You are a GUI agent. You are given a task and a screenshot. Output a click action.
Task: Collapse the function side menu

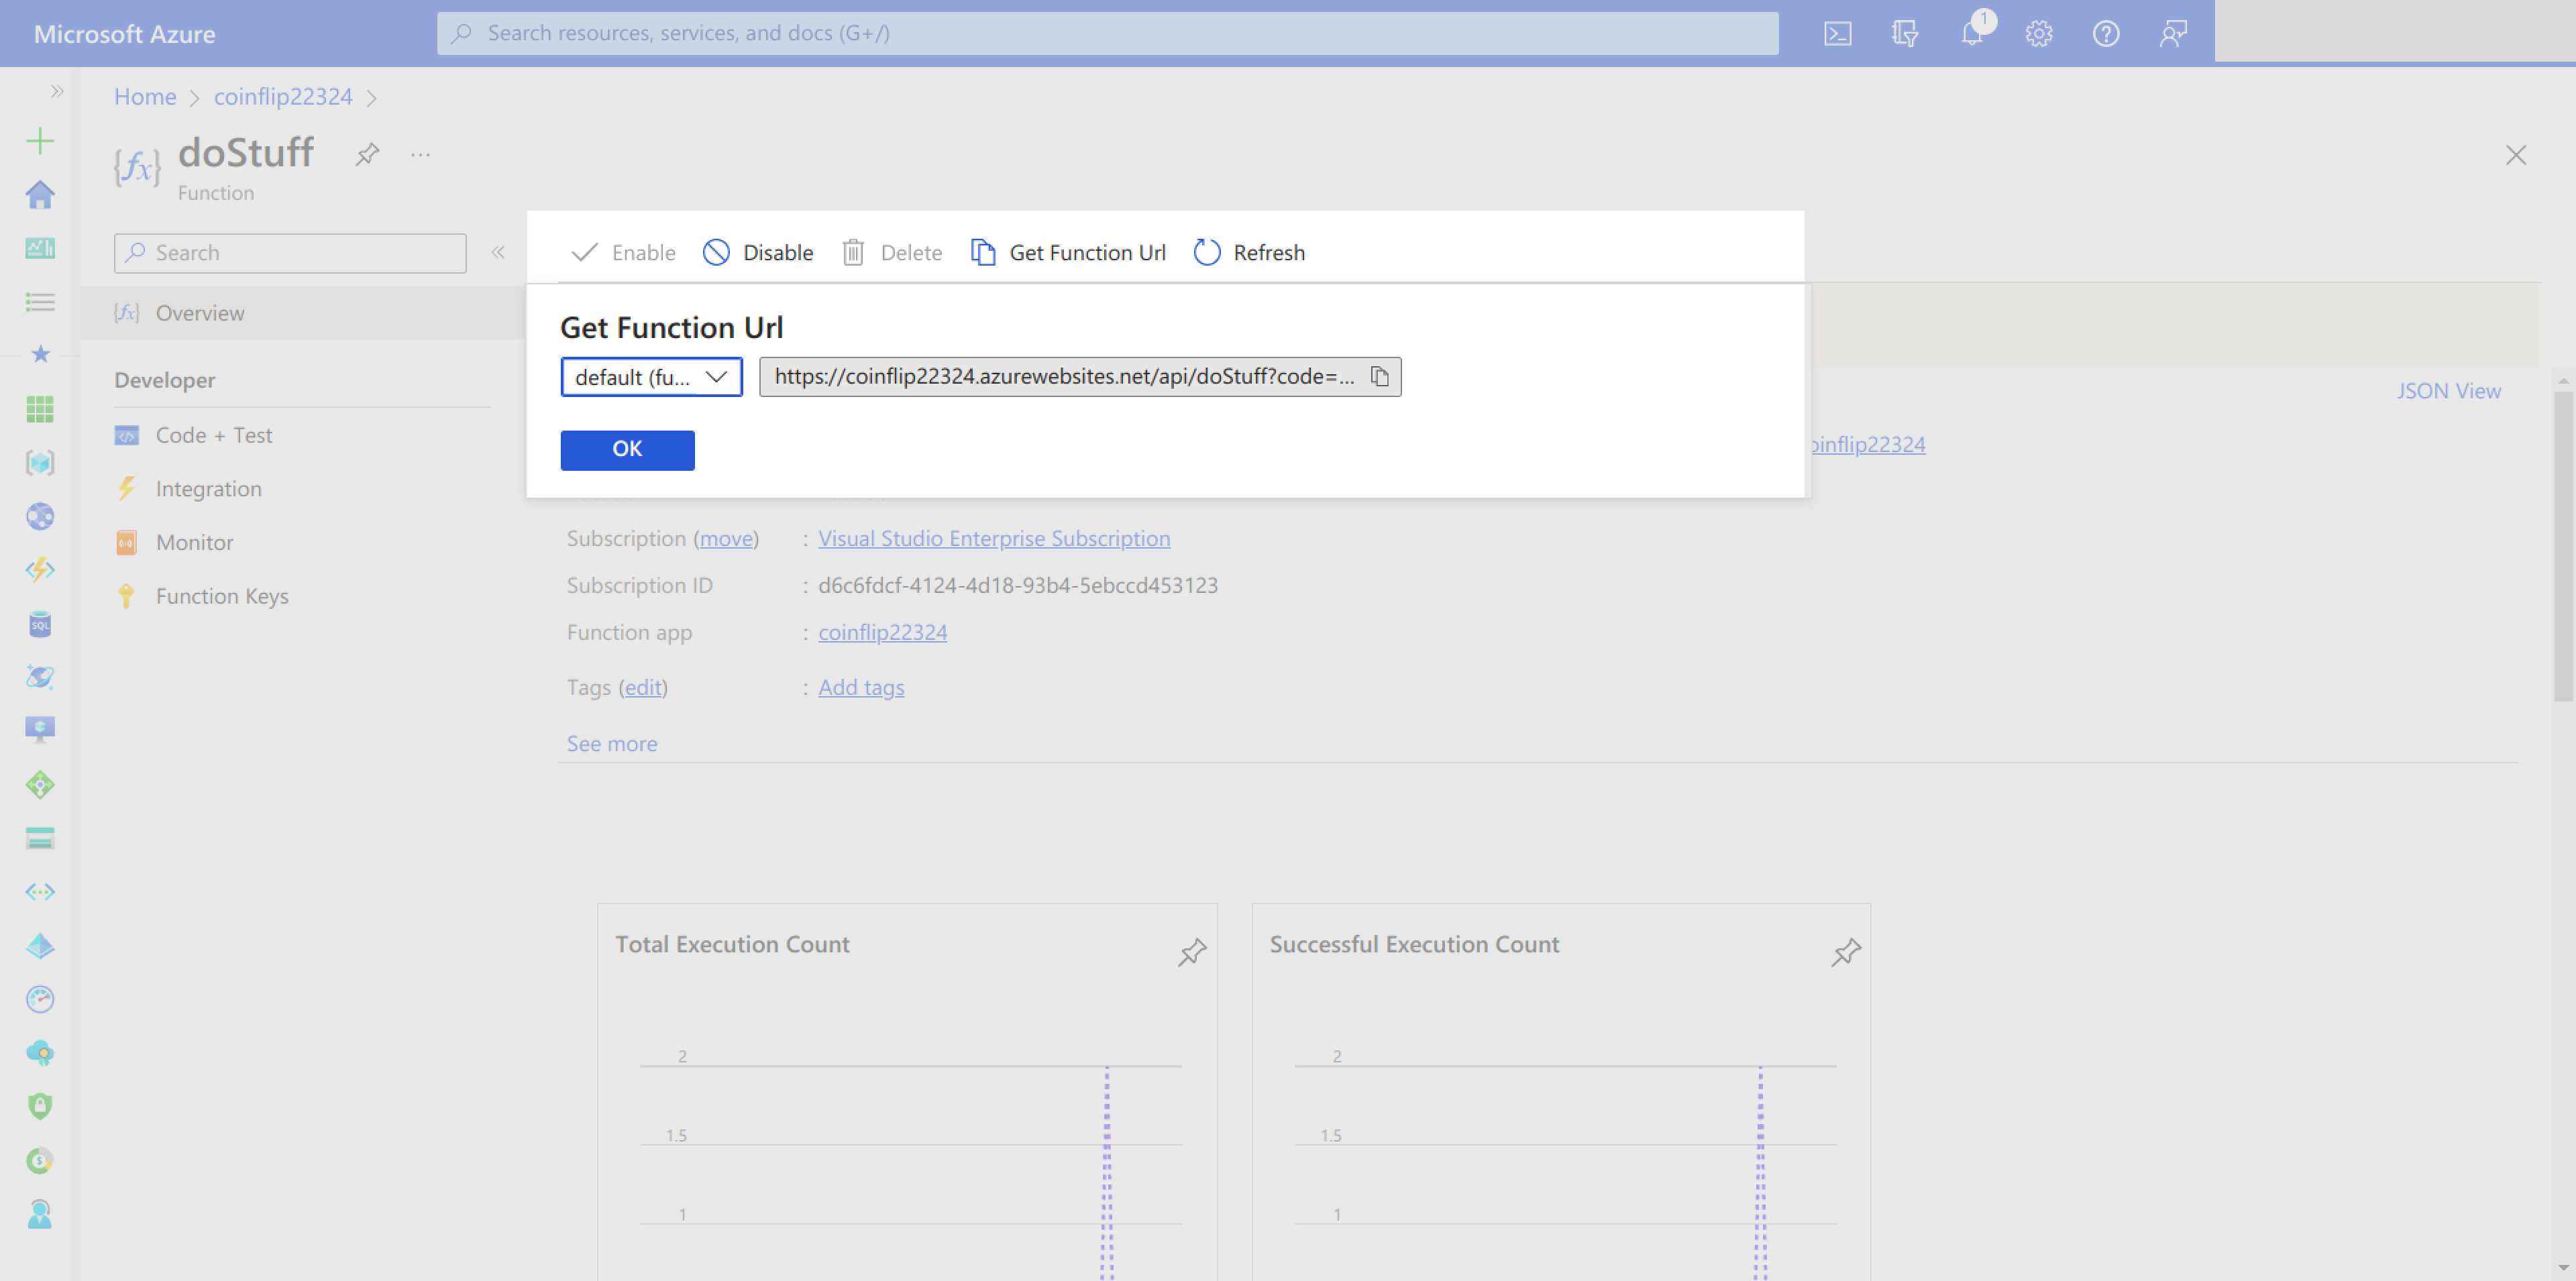[x=498, y=252]
